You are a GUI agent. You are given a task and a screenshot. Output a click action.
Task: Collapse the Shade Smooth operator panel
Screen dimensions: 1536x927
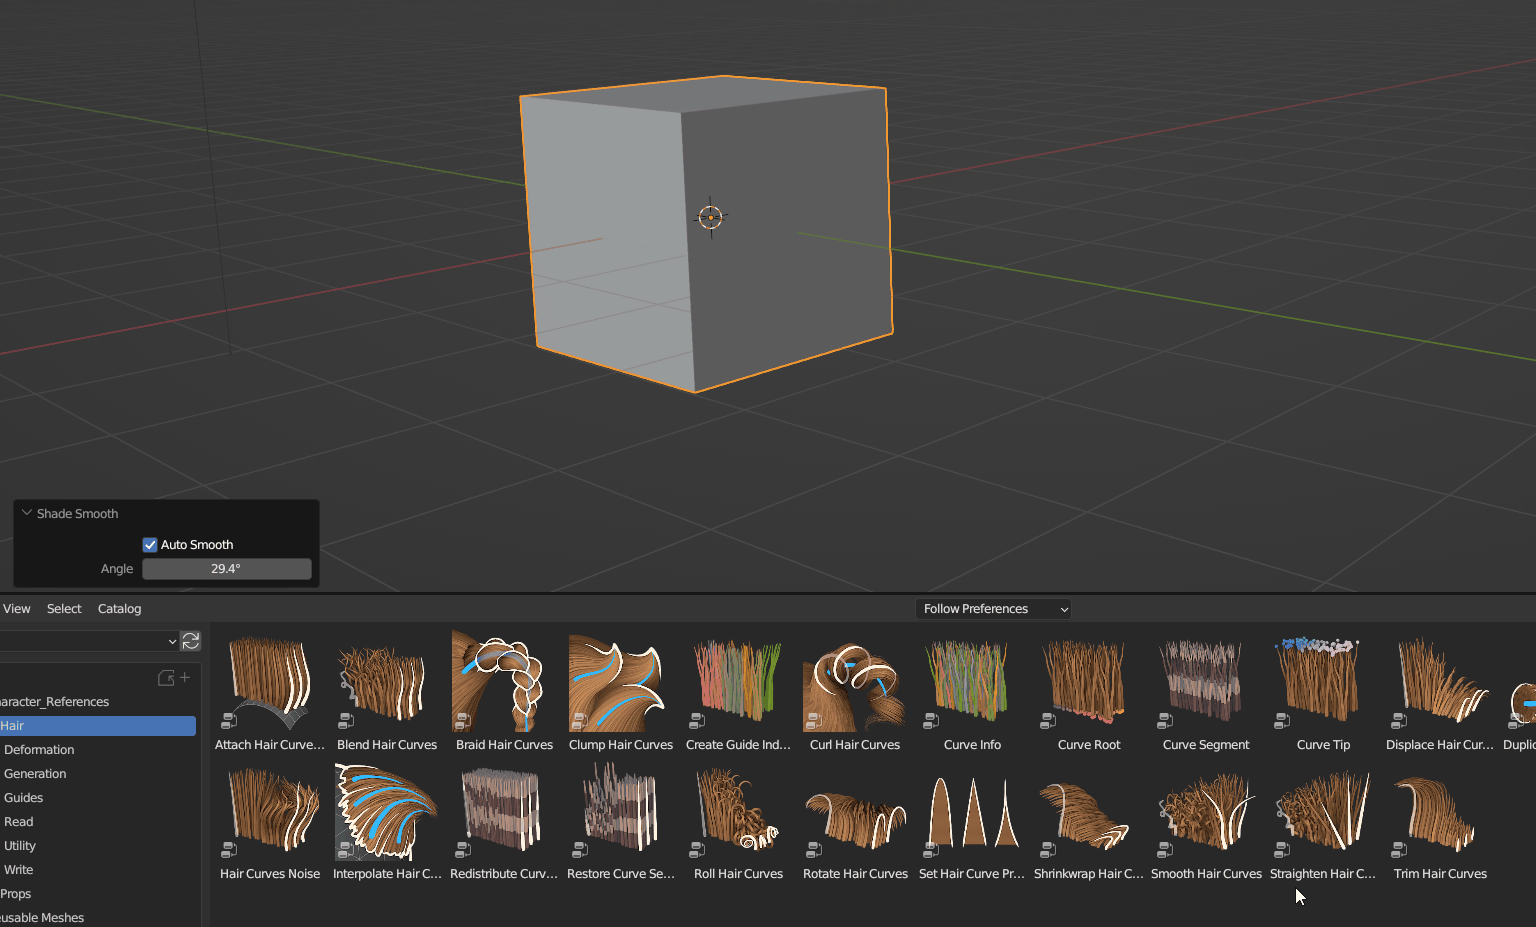pyautogui.click(x=27, y=513)
